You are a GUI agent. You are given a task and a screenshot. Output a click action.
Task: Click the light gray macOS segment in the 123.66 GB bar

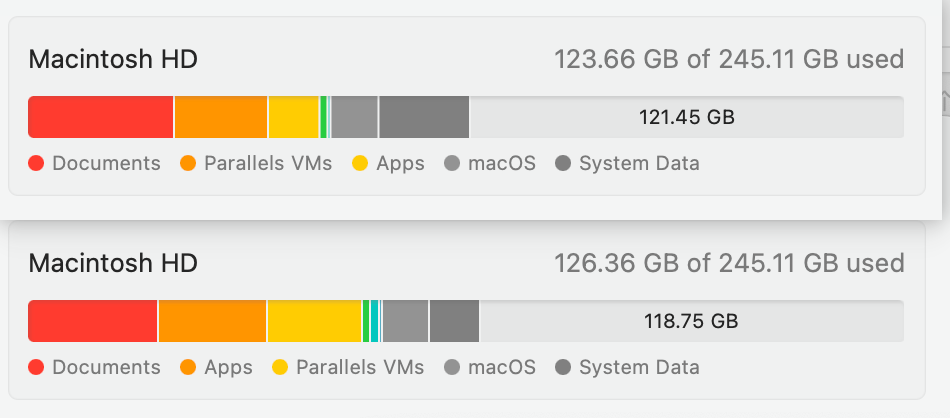tap(354, 117)
